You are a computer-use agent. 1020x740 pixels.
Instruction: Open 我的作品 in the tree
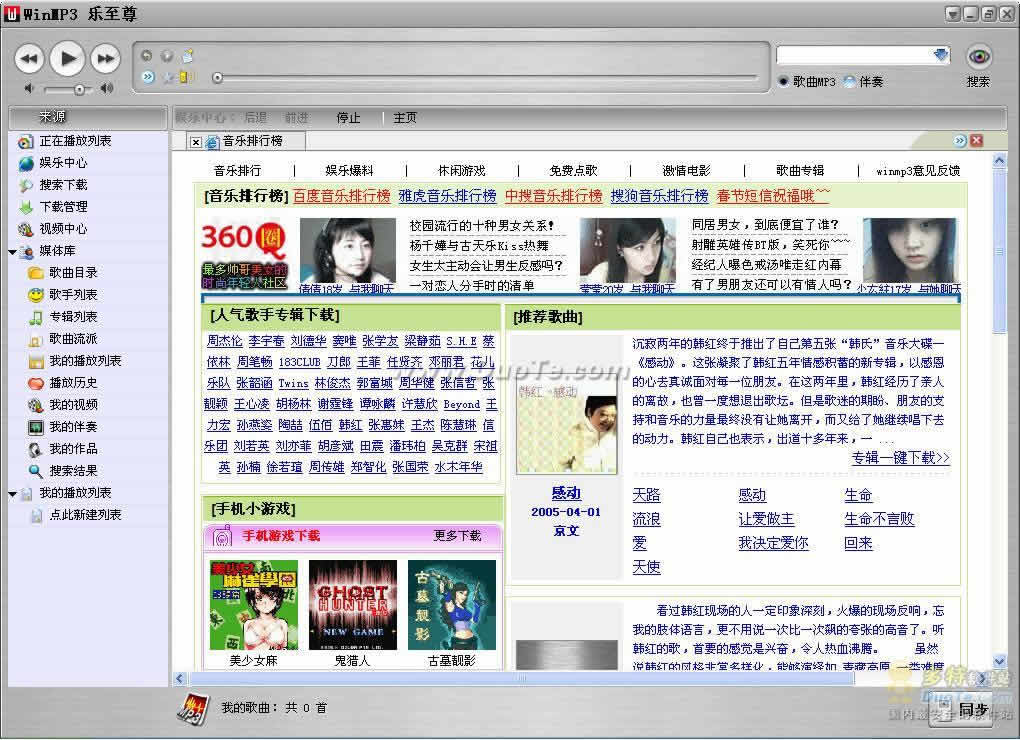(73, 449)
